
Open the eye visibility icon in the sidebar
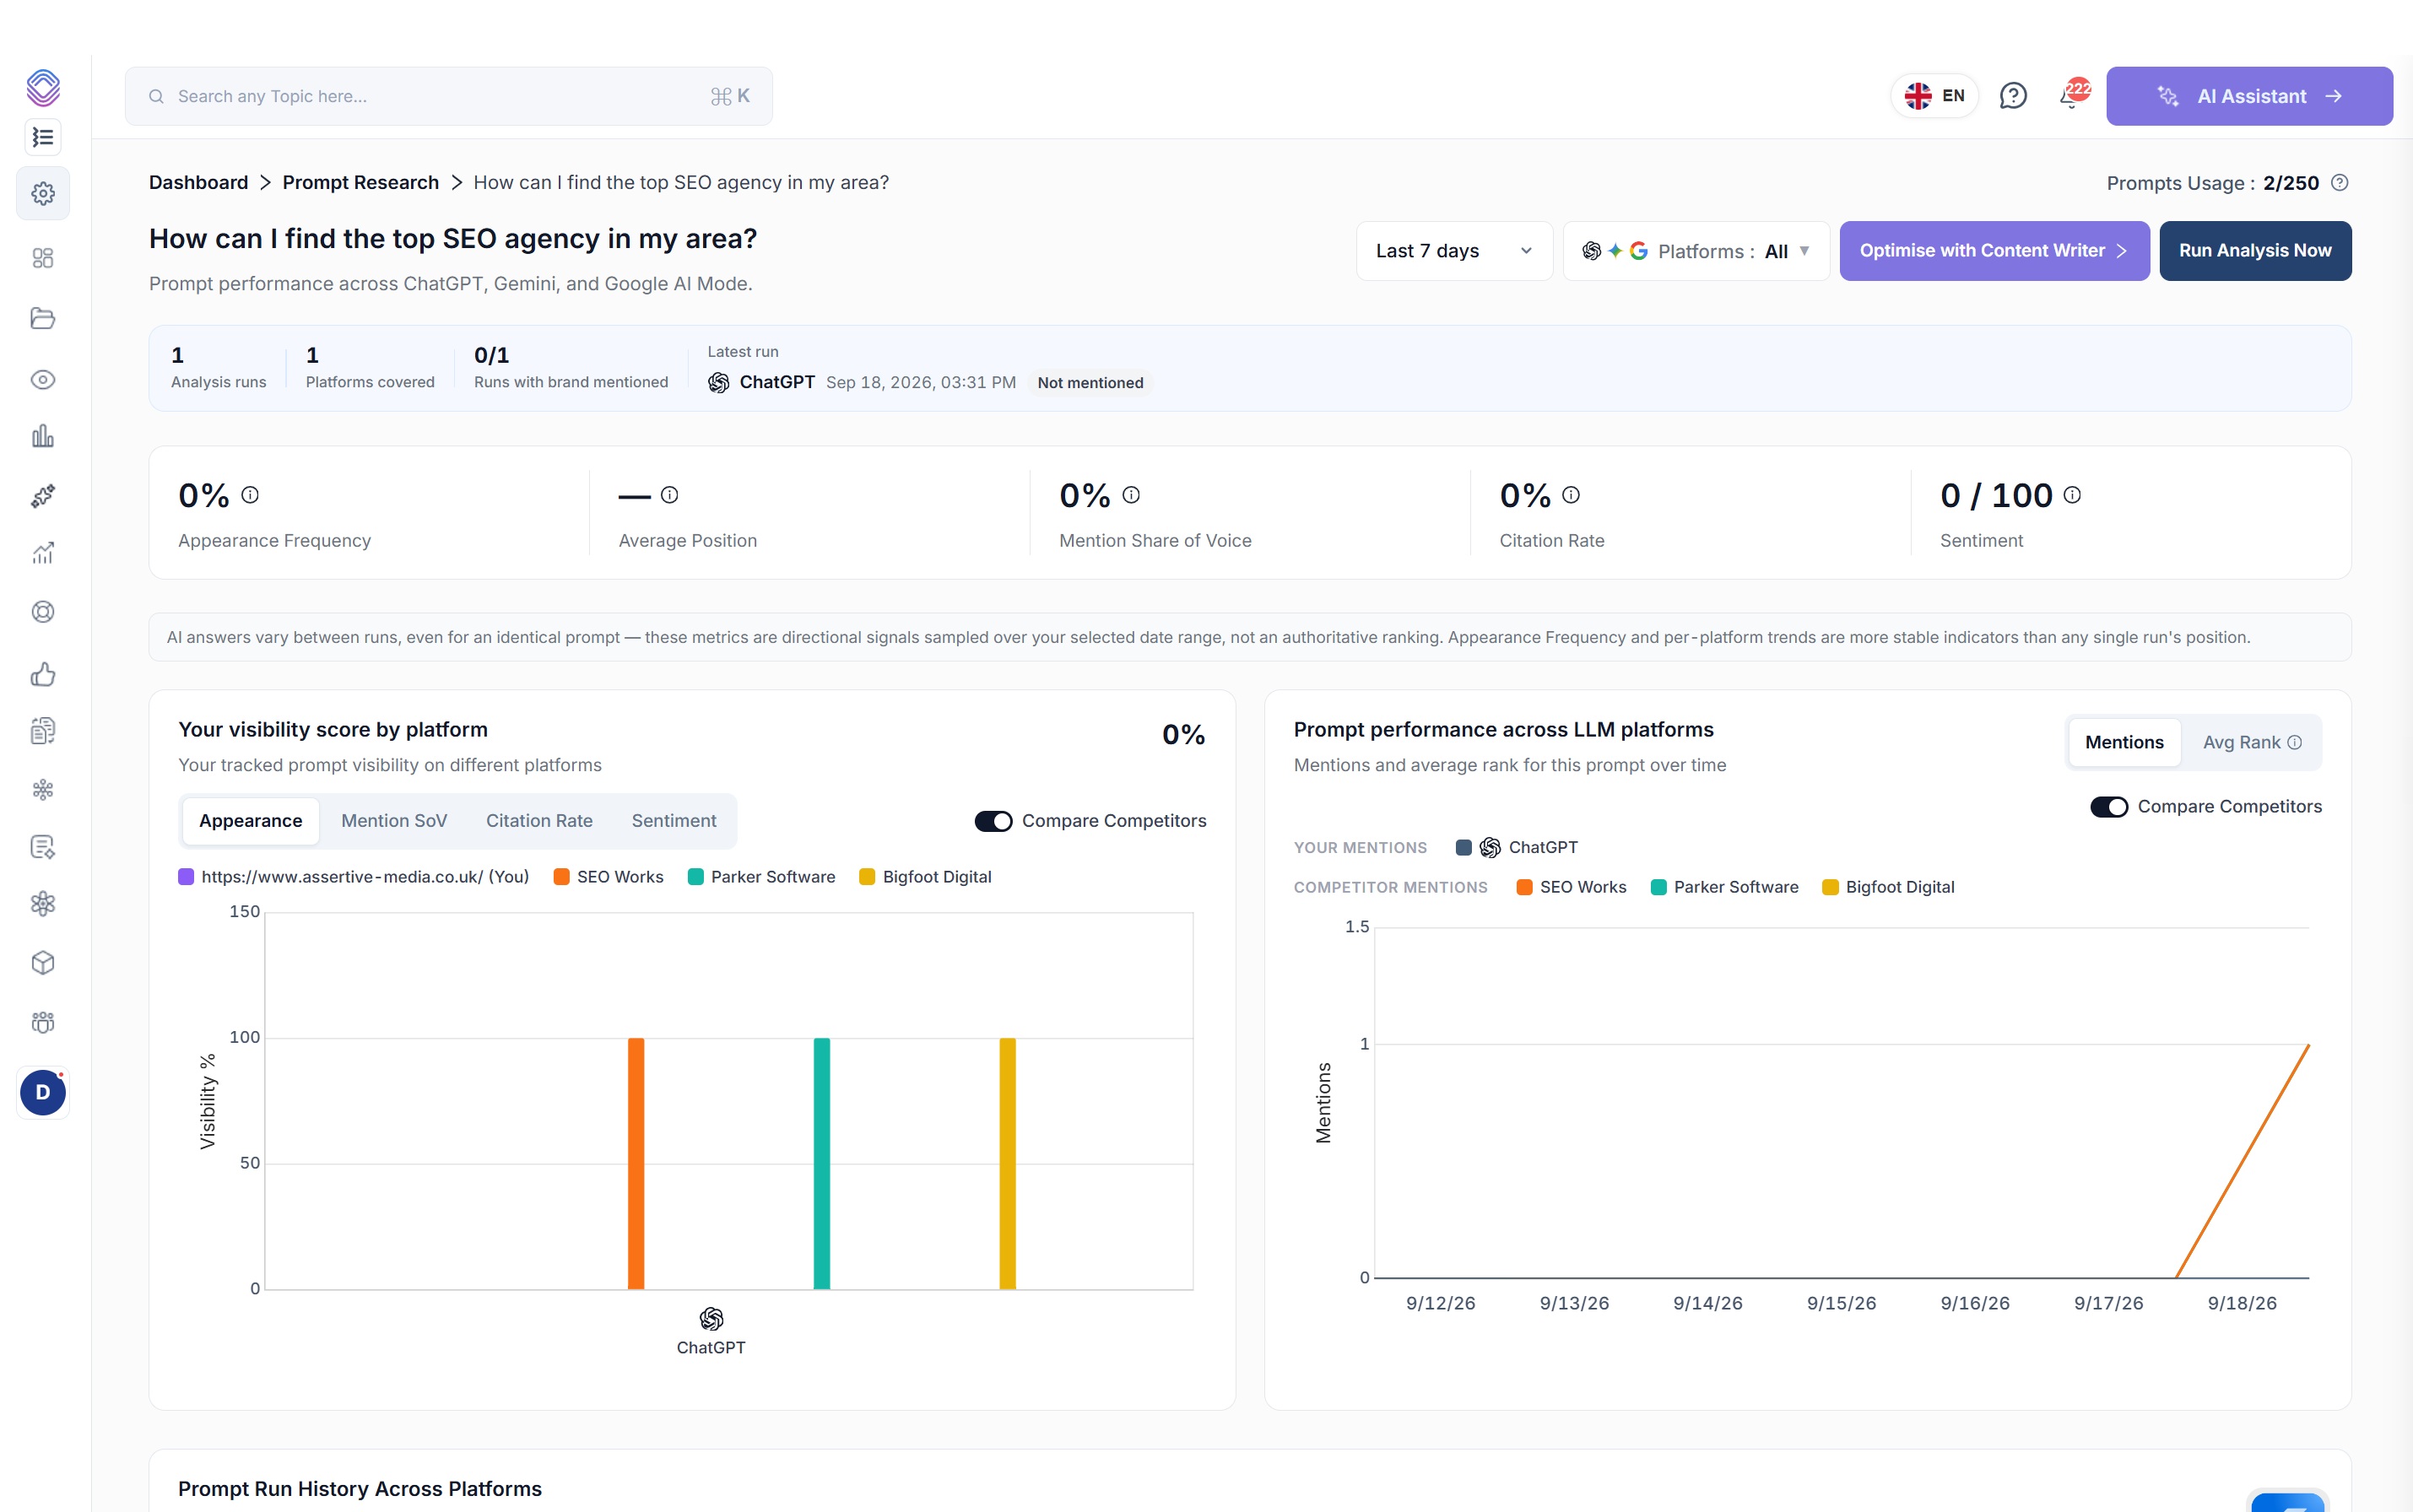[x=43, y=380]
